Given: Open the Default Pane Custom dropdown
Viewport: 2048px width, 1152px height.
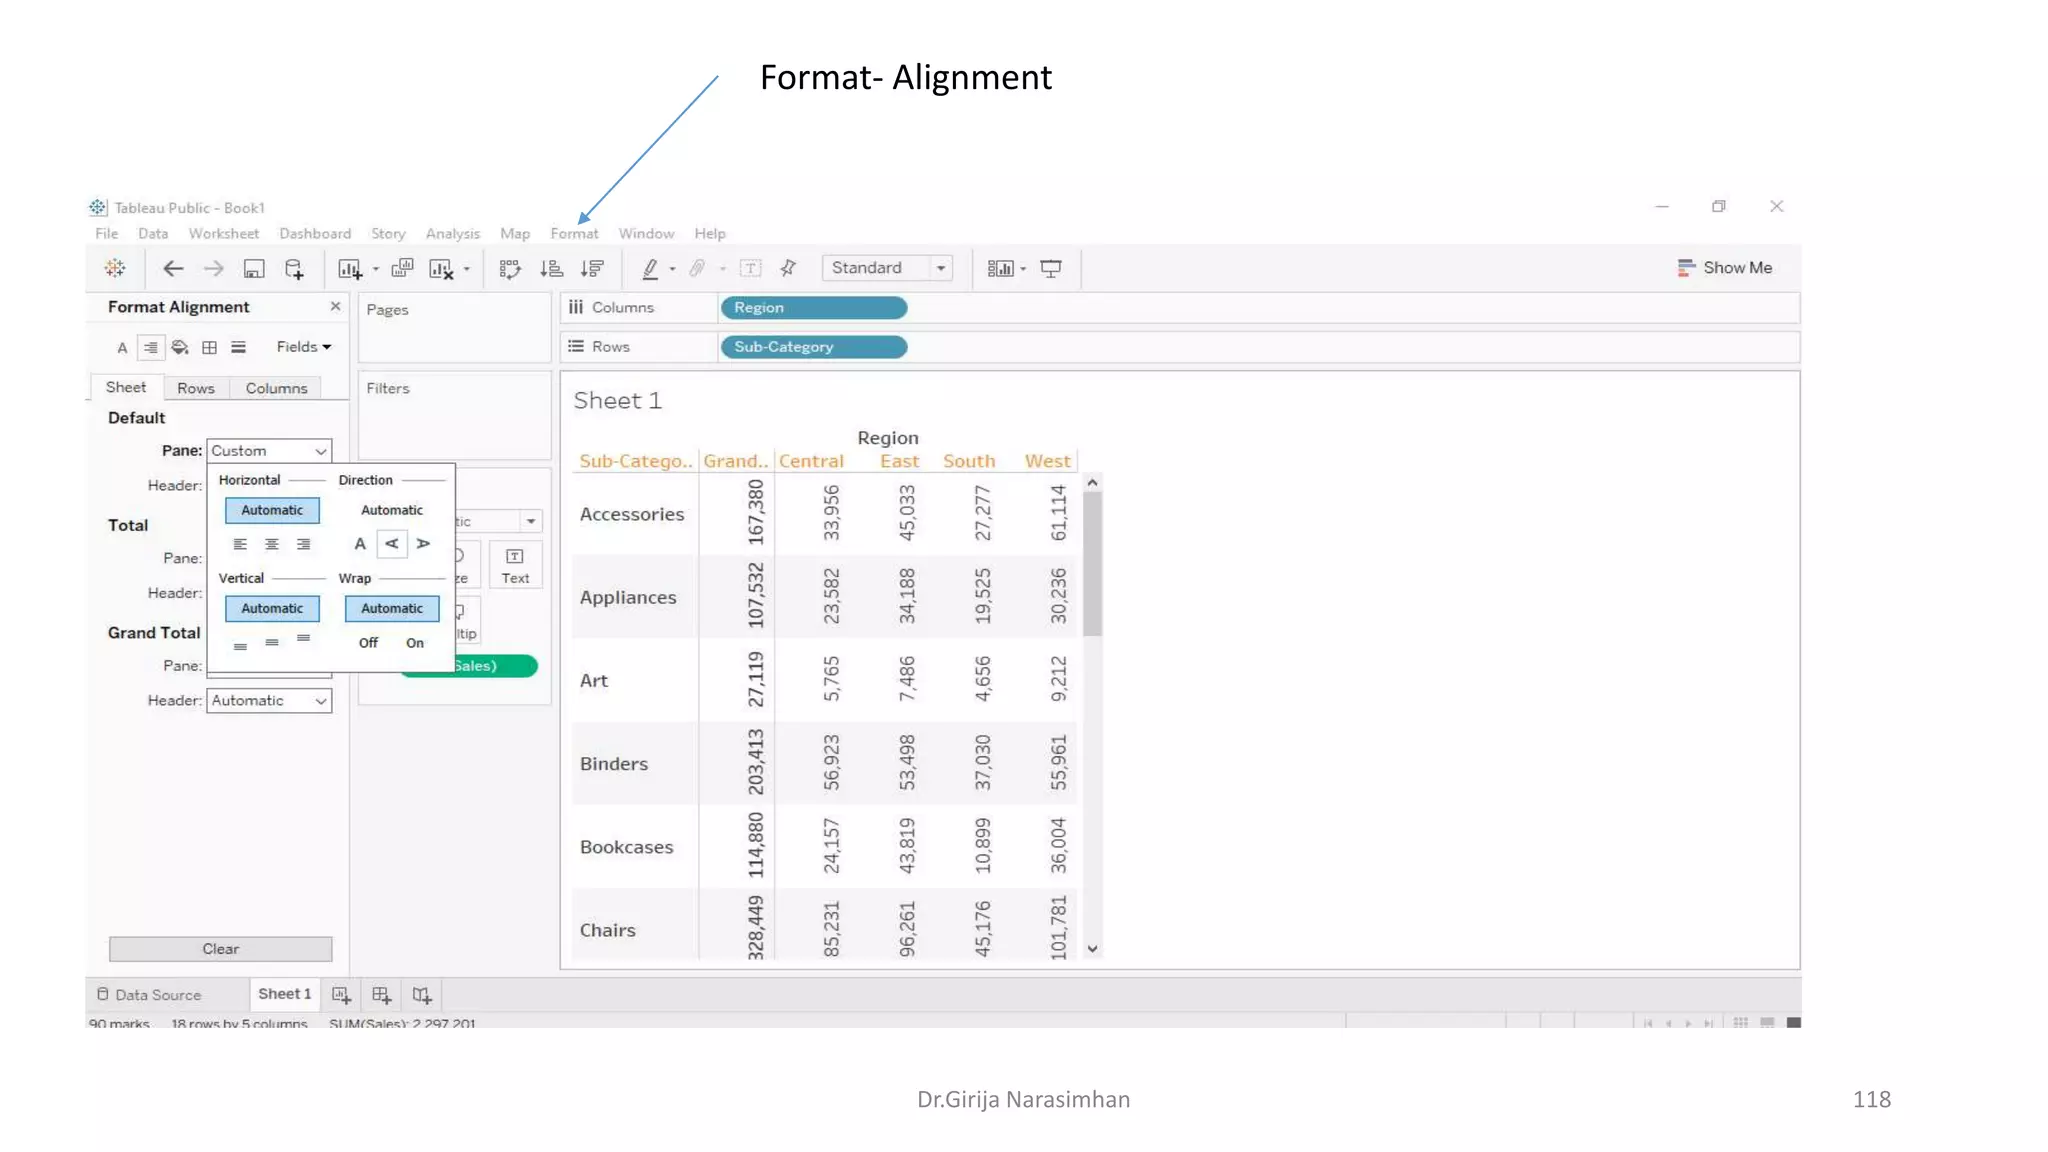Looking at the screenshot, I should (x=268, y=451).
